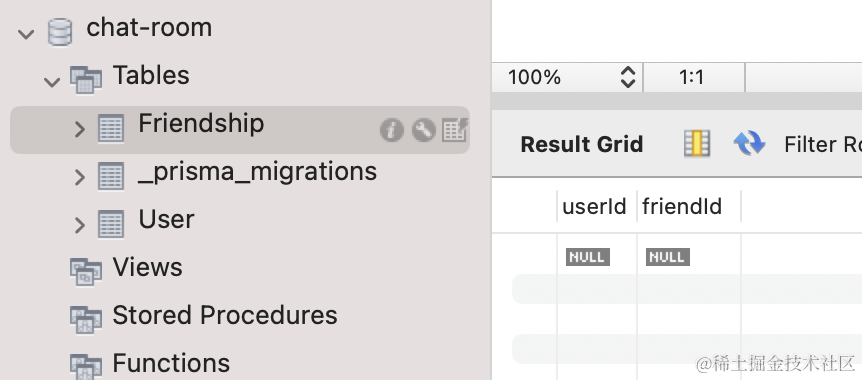The image size is (862, 380).
Task: Select the _prisma_migrations table
Action: [x=257, y=172]
